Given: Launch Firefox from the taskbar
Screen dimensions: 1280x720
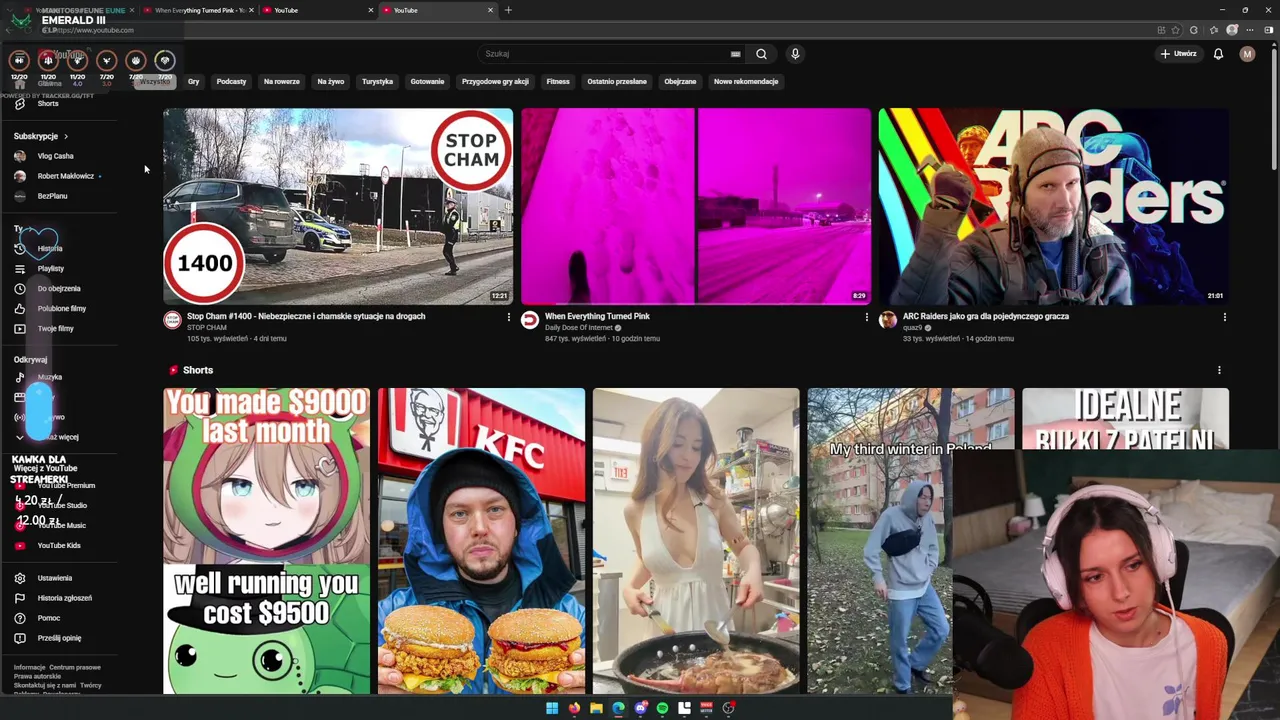Looking at the screenshot, I should (574, 708).
